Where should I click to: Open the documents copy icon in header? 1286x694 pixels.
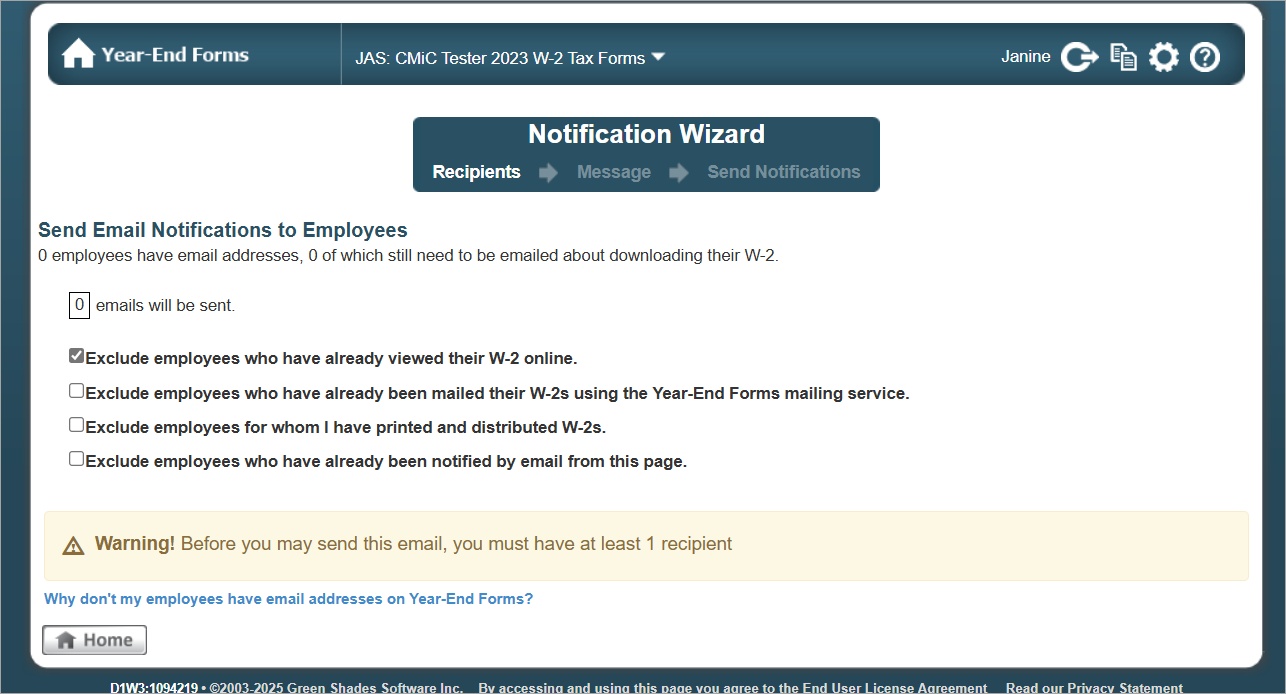point(1124,57)
